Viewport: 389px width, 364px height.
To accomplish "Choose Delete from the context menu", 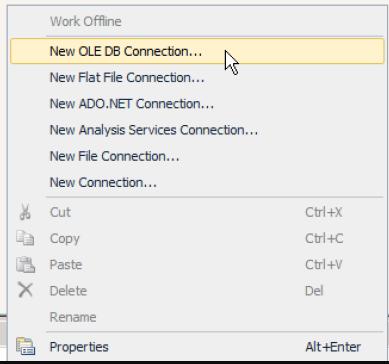I will 197,291.
